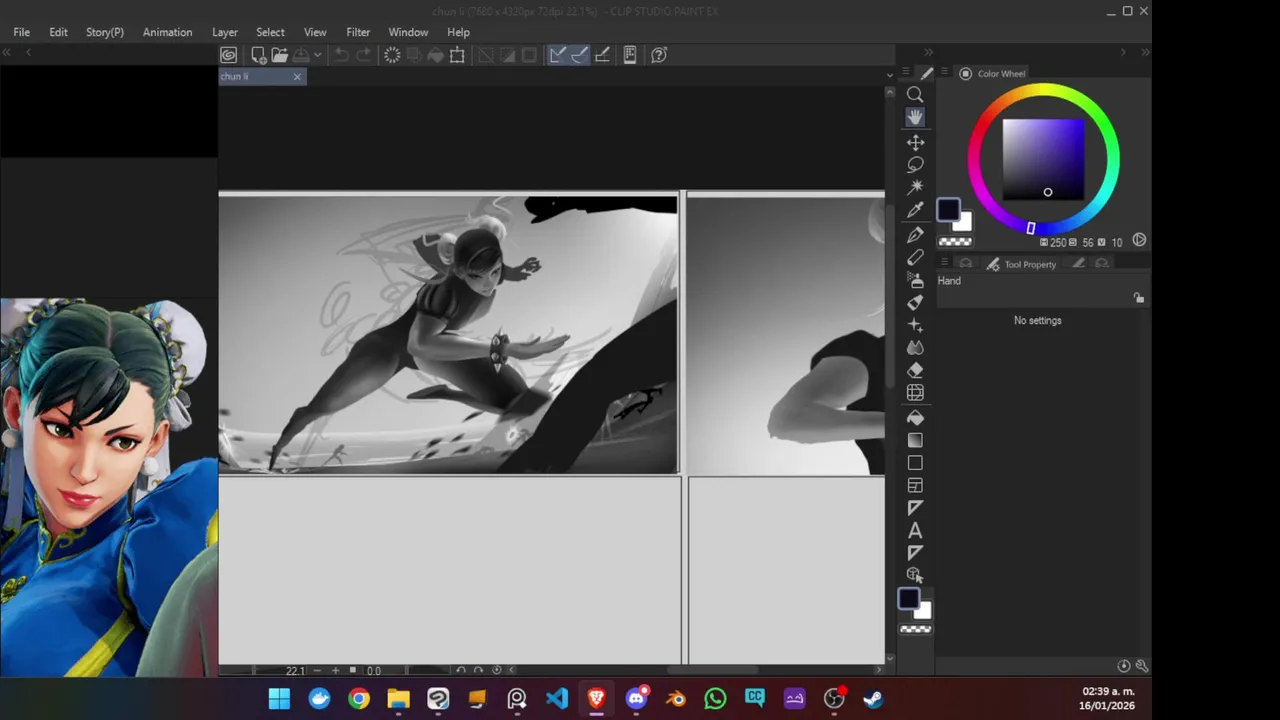
Task: Select transparent color checkered swatch in Color Wheel
Action: click(955, 242)
